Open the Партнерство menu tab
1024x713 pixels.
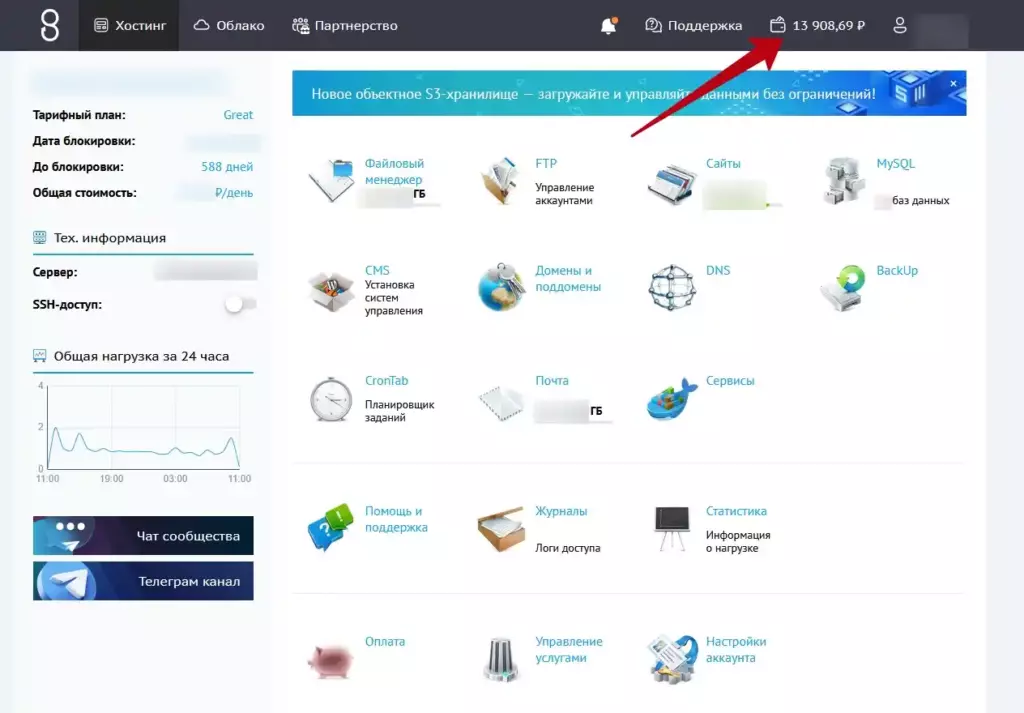pyautogui.click(x=345, y=25)
